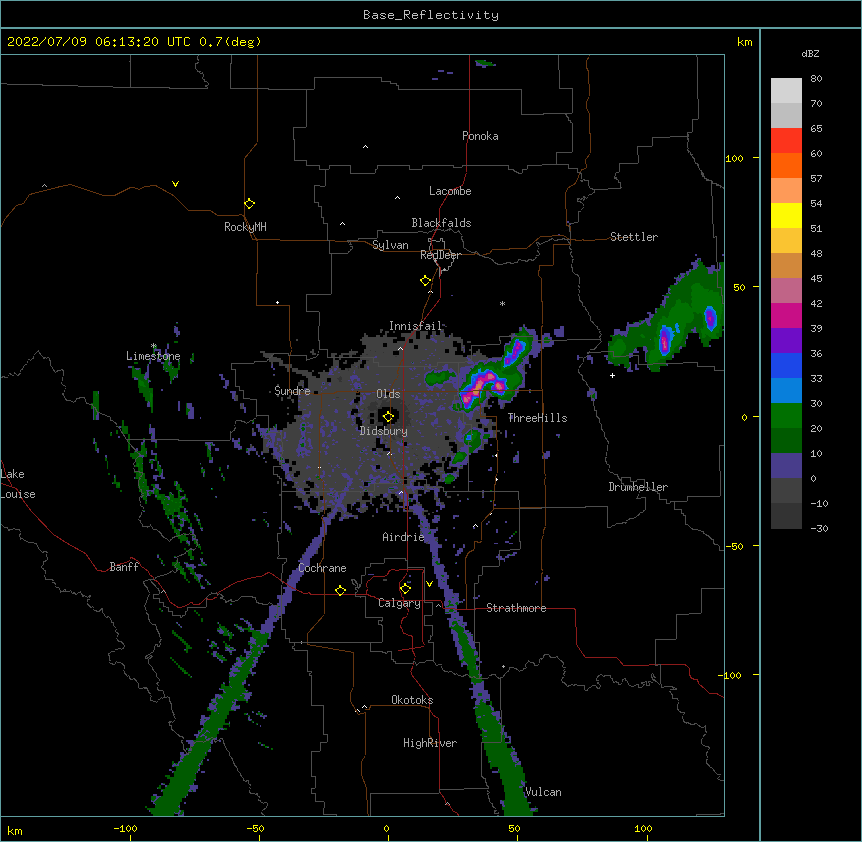
Task: Select the yellow 51-54 dBZ legend swatch
Action: point(786,215)
